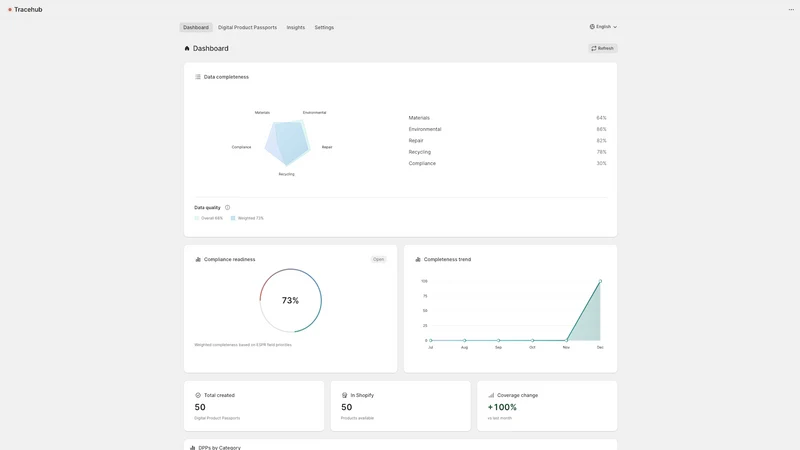Click the Materials row in completeness list
The height and width of the screenshot is (450, 800).
508,118
